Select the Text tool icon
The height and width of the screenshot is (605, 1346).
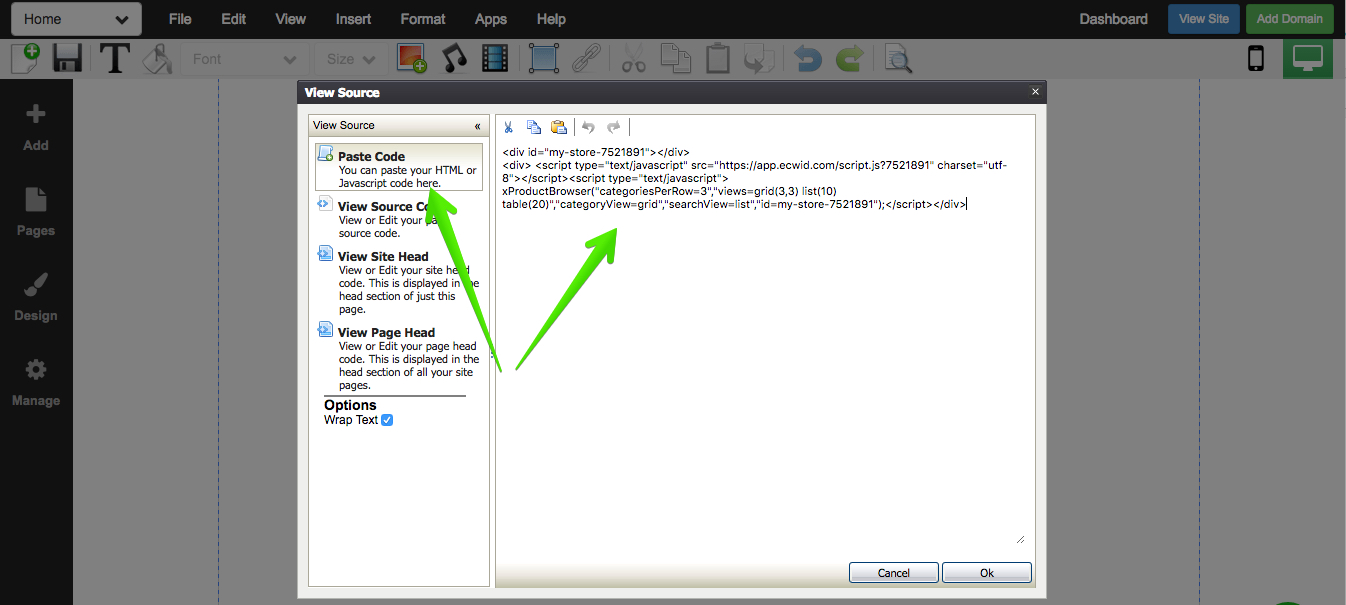coord(115,58)
